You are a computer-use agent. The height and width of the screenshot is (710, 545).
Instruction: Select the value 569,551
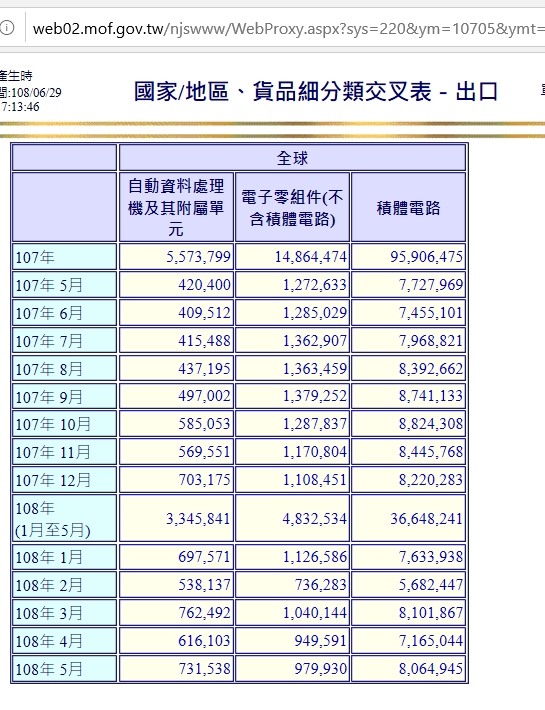[204, 451]
